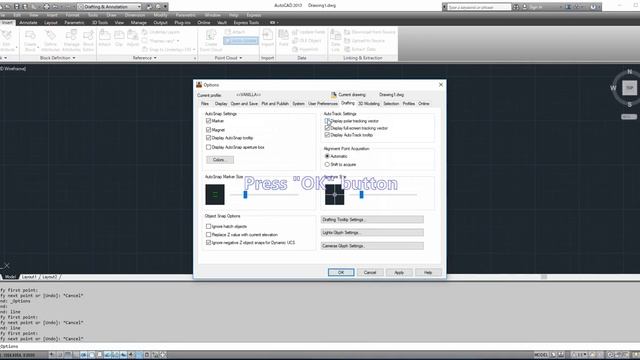Select Automatic alignment point acquisition

pyautogui.click(x=327, y=156)
